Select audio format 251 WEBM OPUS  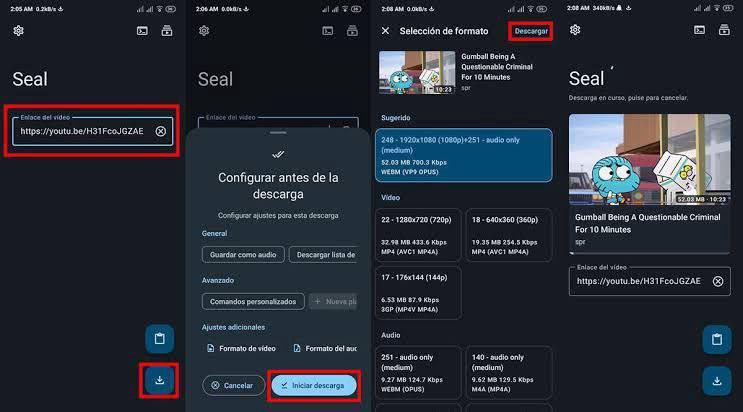[x=418, y=373]
